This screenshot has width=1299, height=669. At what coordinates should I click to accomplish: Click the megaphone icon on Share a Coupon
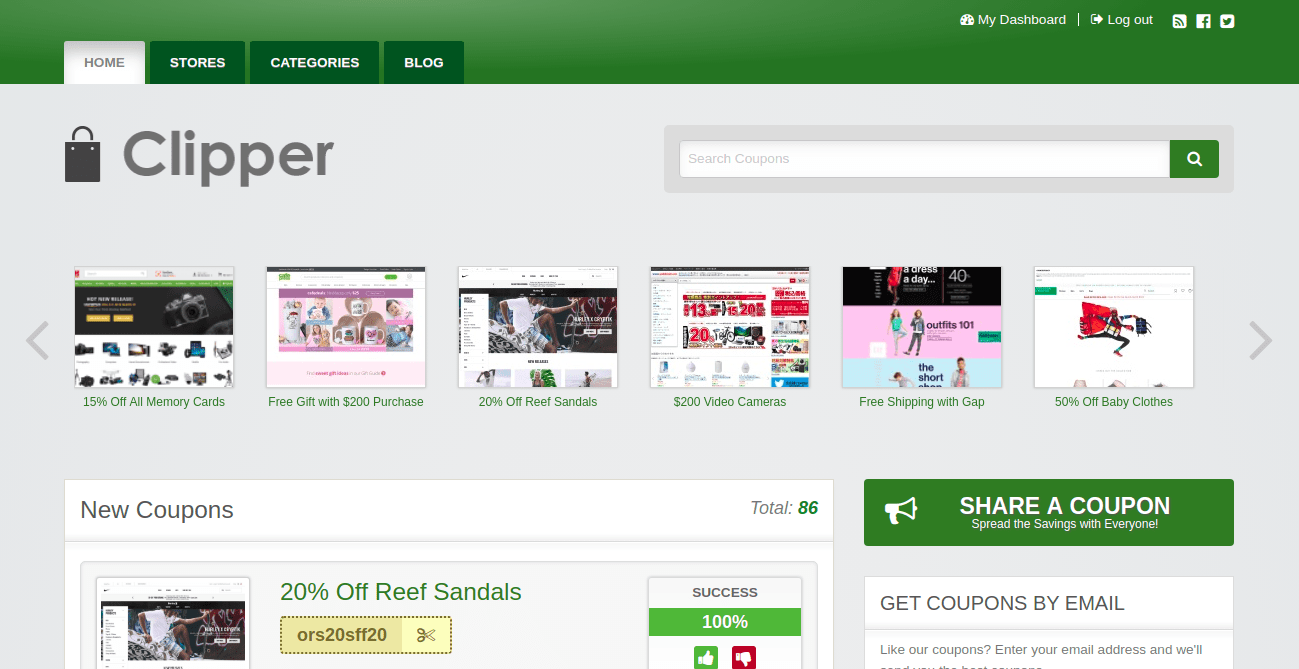tap(900, 512)
